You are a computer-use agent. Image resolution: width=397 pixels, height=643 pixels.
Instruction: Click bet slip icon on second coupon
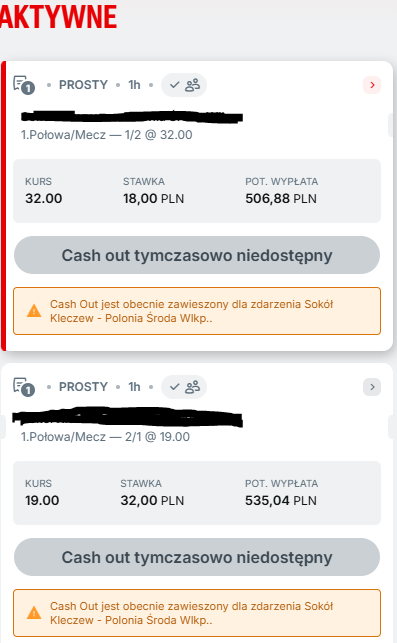tap(24, 387)
